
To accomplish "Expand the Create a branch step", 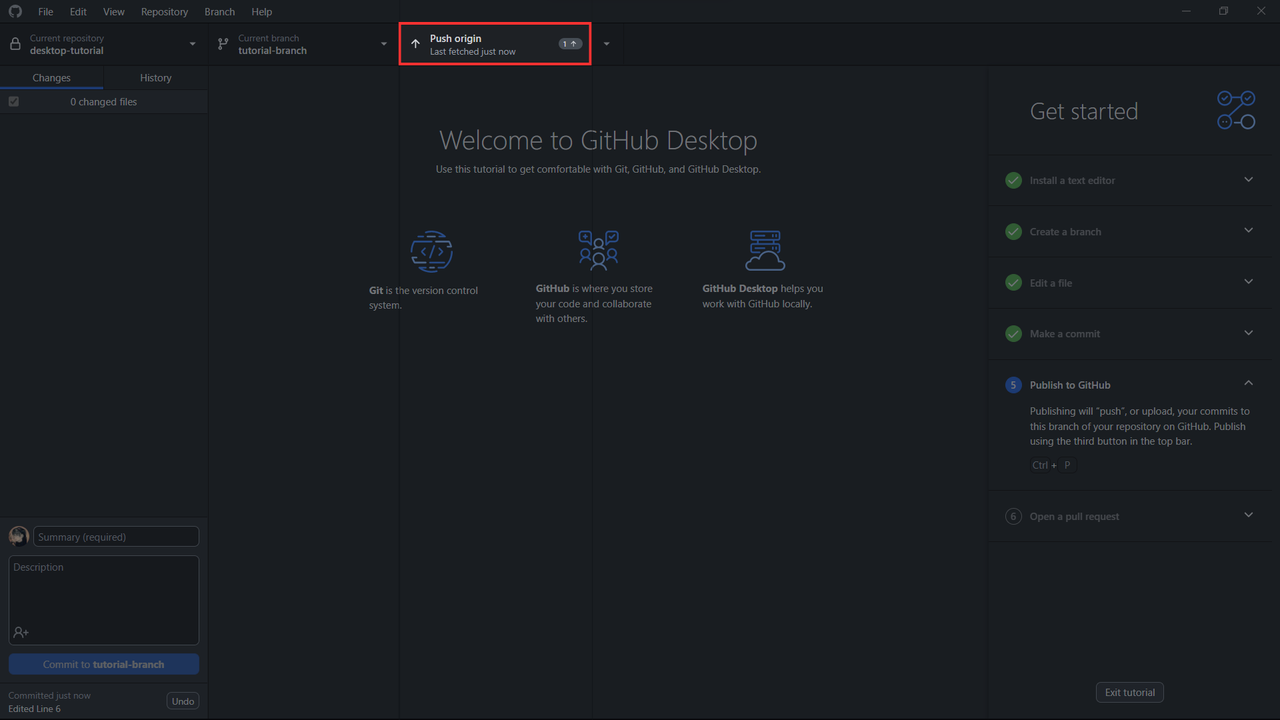I will tap(1248, 231).
